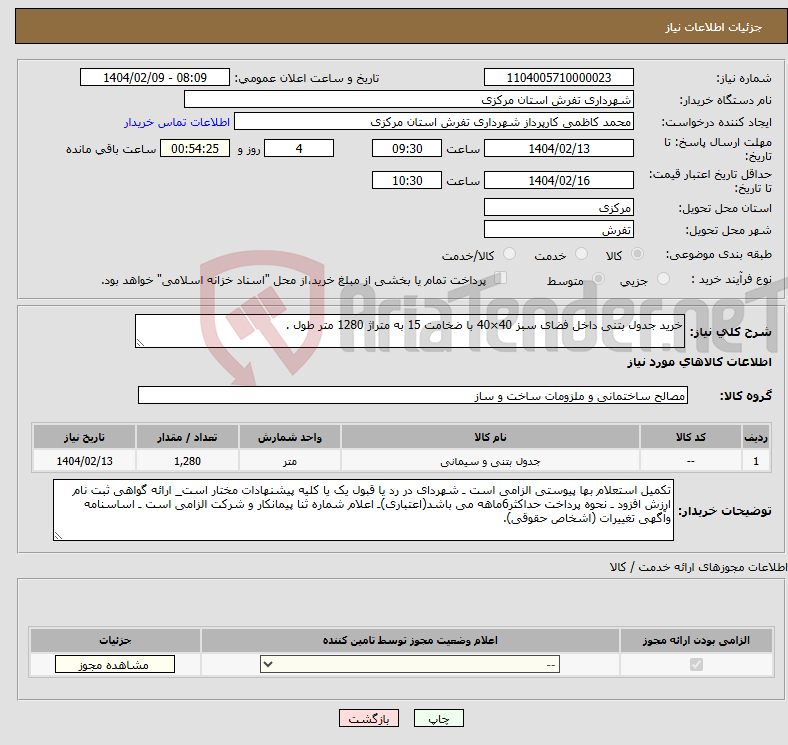Click the شماره نیاز field 1104005710000023
The width and height of the screenshot is (788, 745).
pyautogui.click(x=558, y=77)
